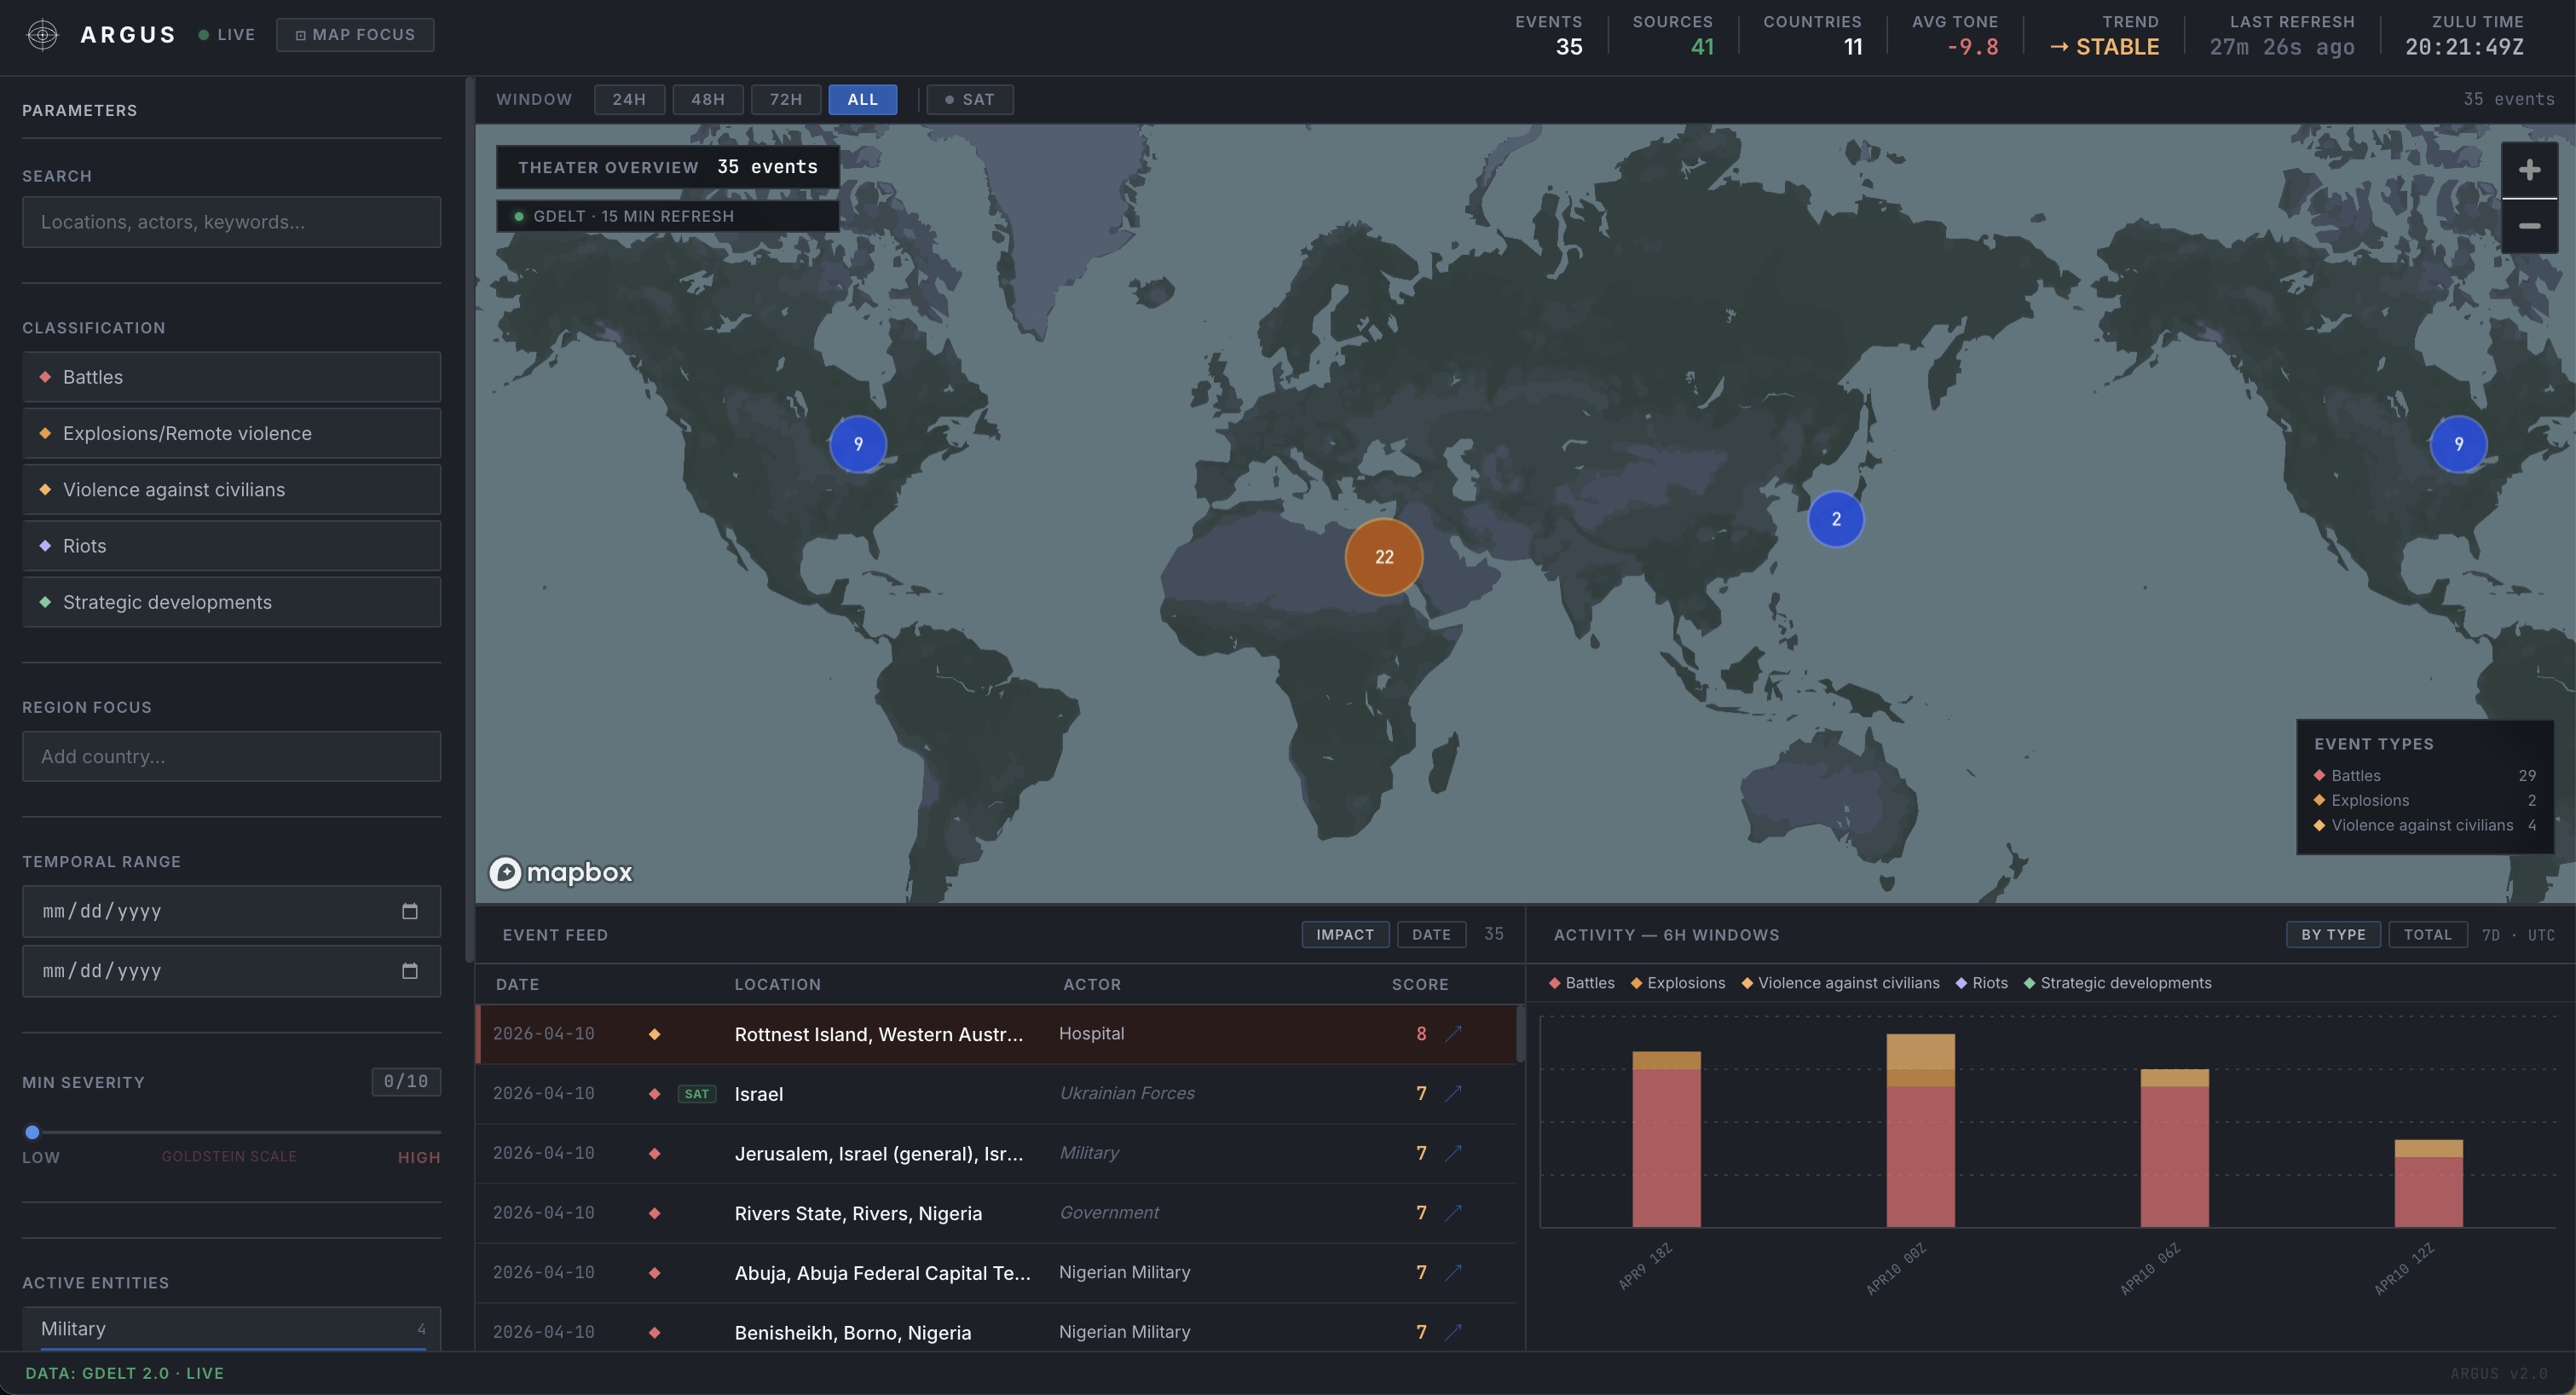Toggle Violence against civilians in chart legend

1840,983
